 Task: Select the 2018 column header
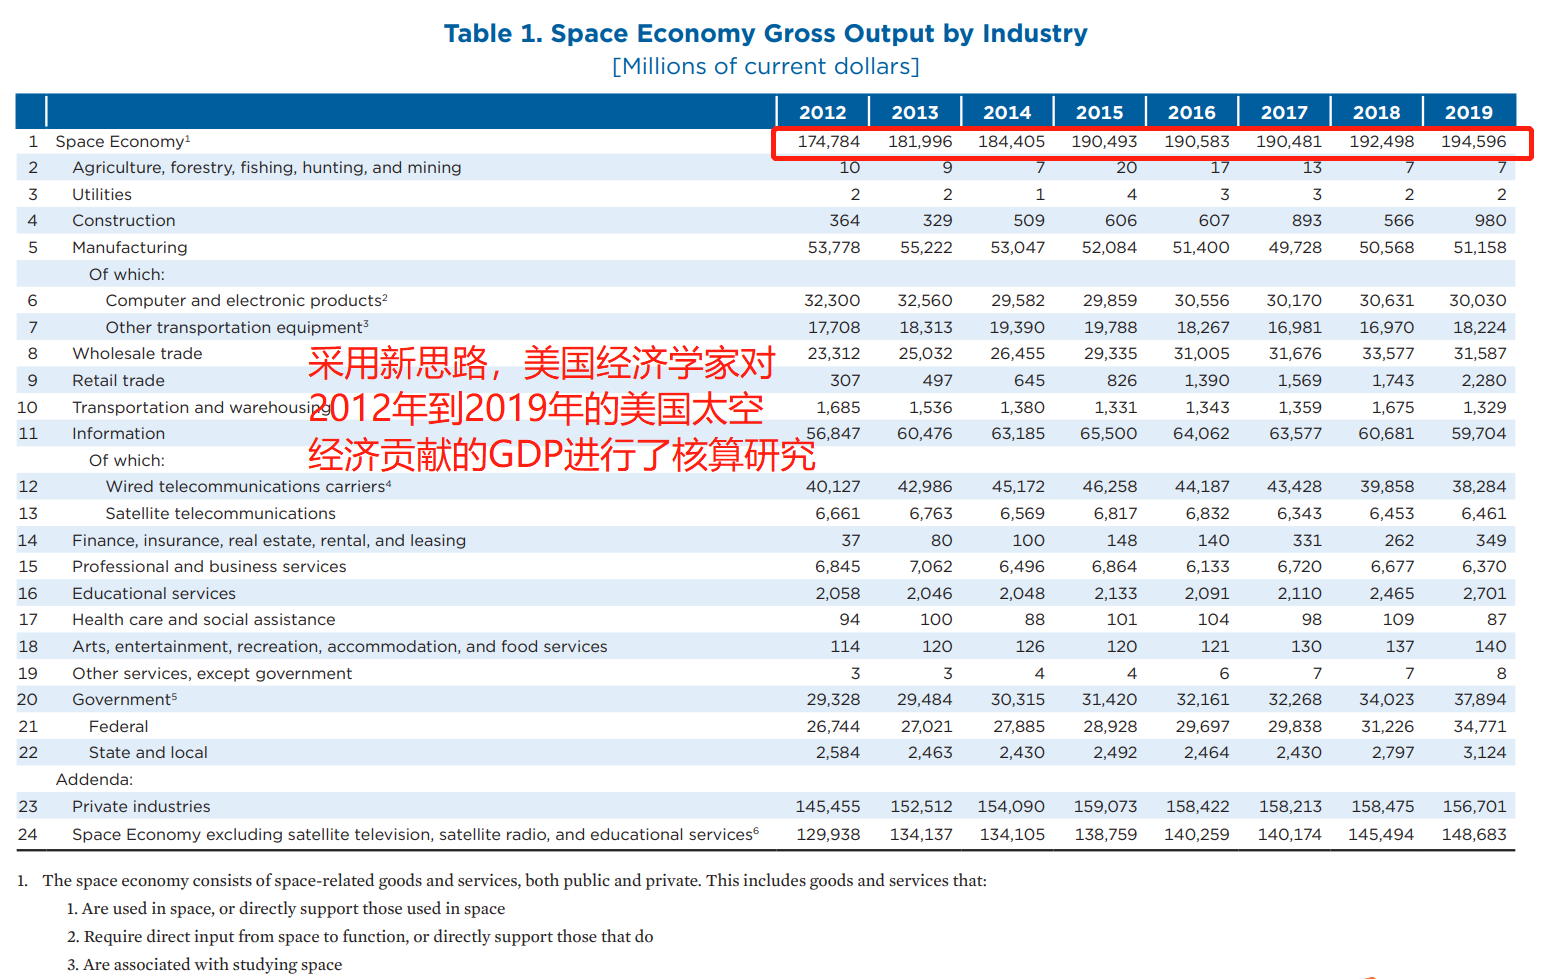[1376, 112]
